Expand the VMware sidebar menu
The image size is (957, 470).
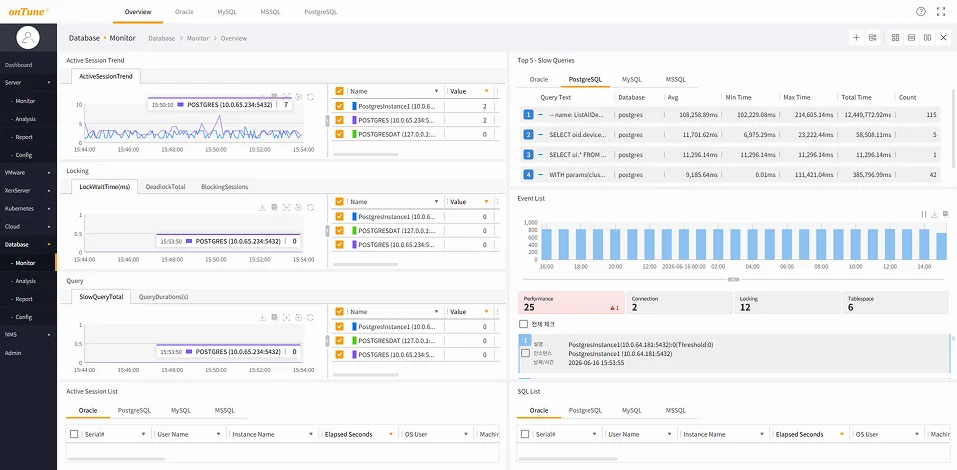tap(49, 172)
